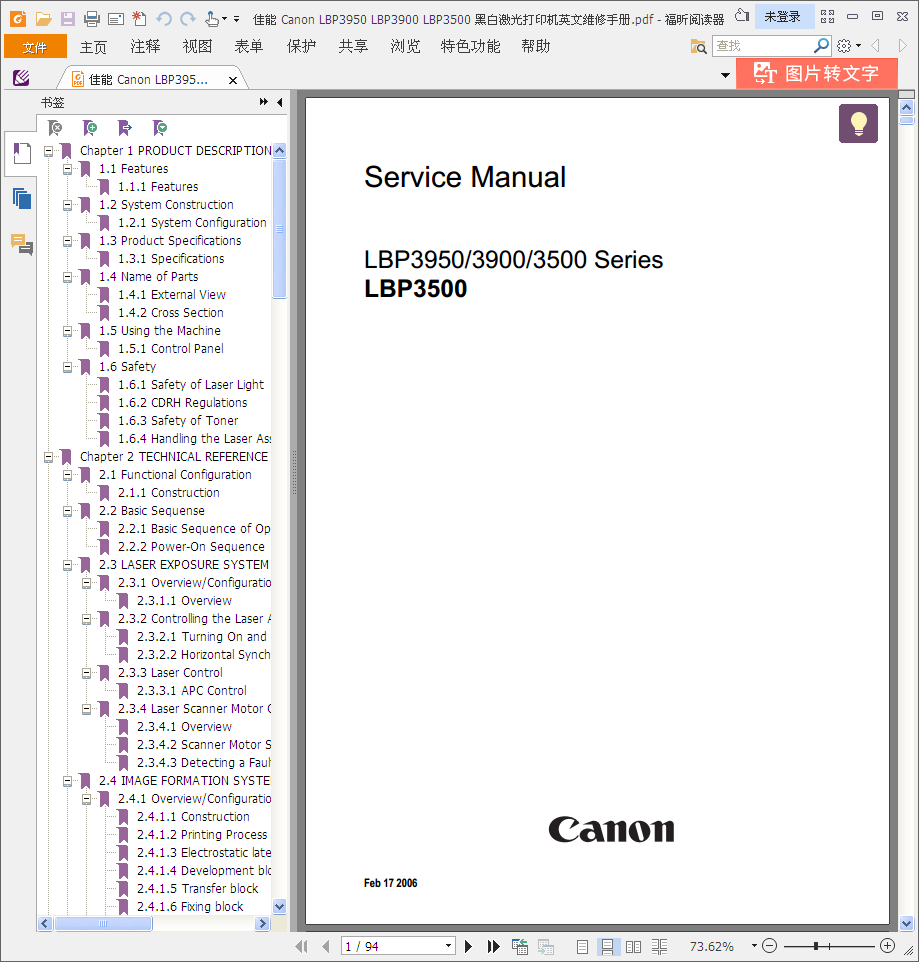The width and height of the screenshot is (919, 962).
Task: Undo last action with the undo arrow
Action: coord(164,19)
